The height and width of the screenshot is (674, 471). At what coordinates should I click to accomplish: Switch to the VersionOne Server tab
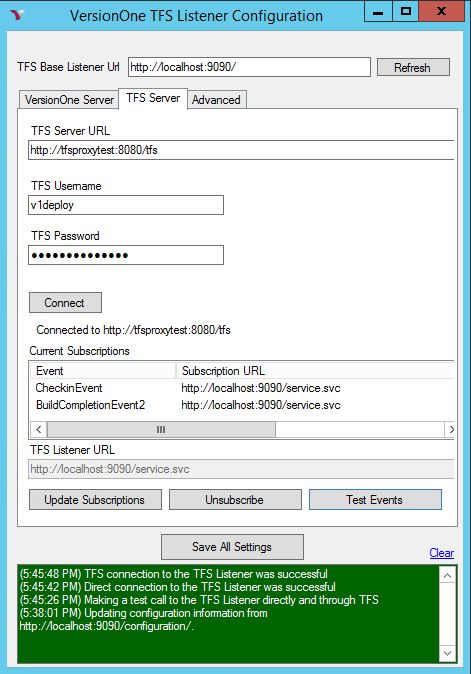click(69, 100)
